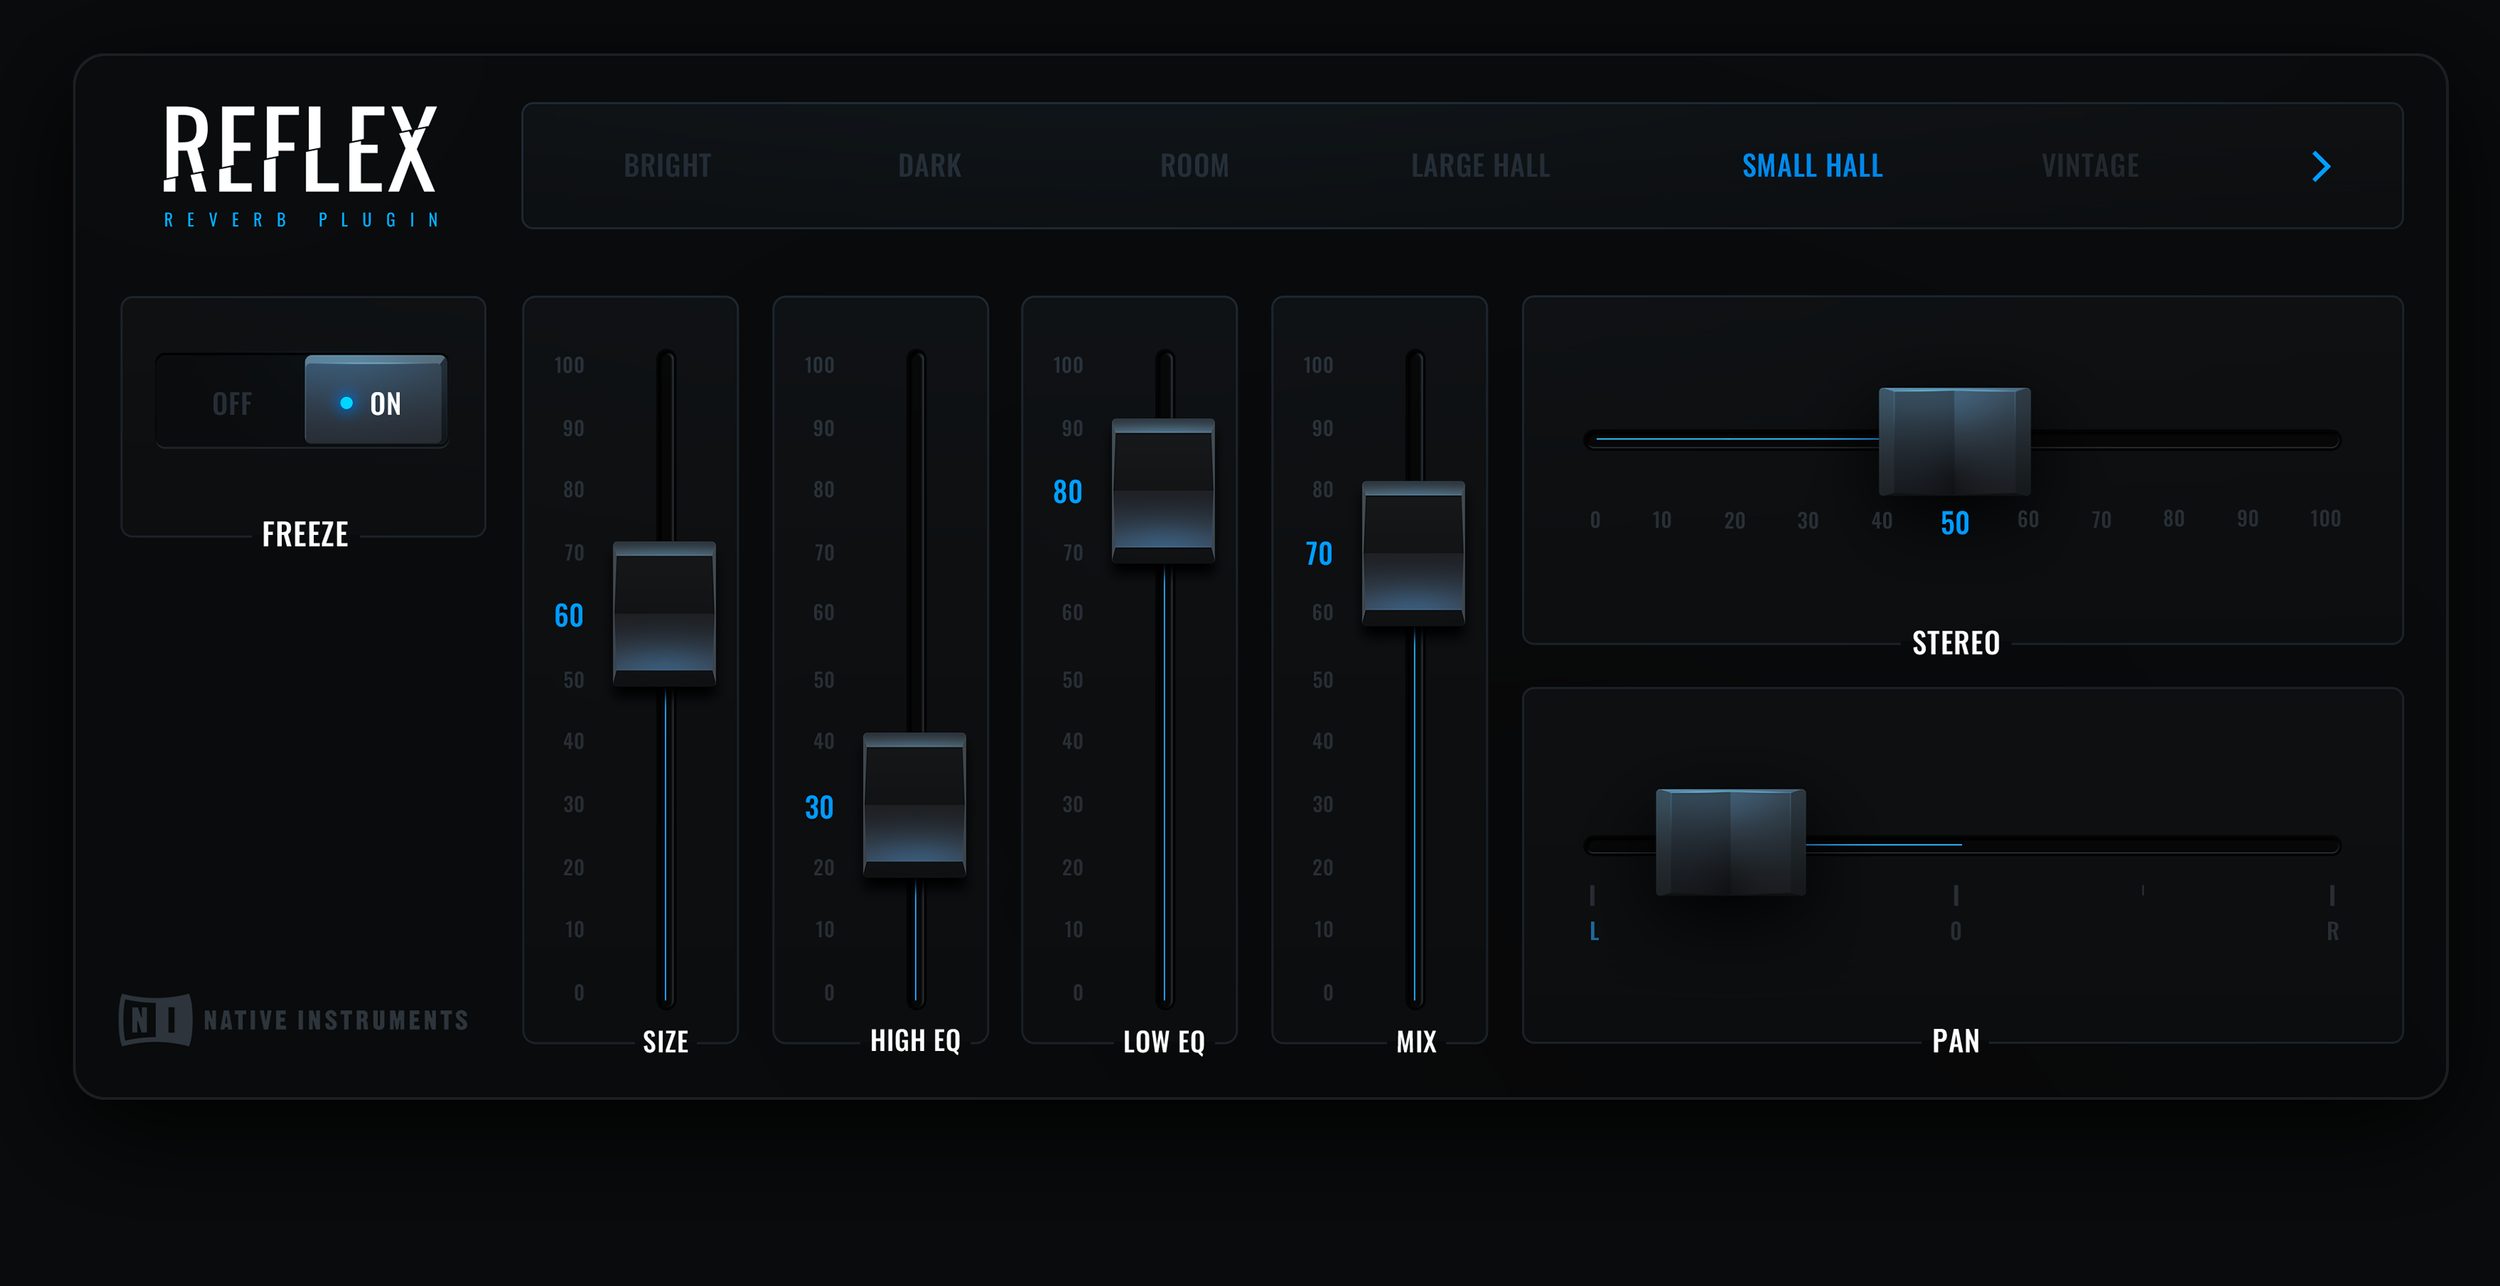2500x1286 pixels.
Task: Click the Native Instruments NI logo icon
Action: [155, 1019]
